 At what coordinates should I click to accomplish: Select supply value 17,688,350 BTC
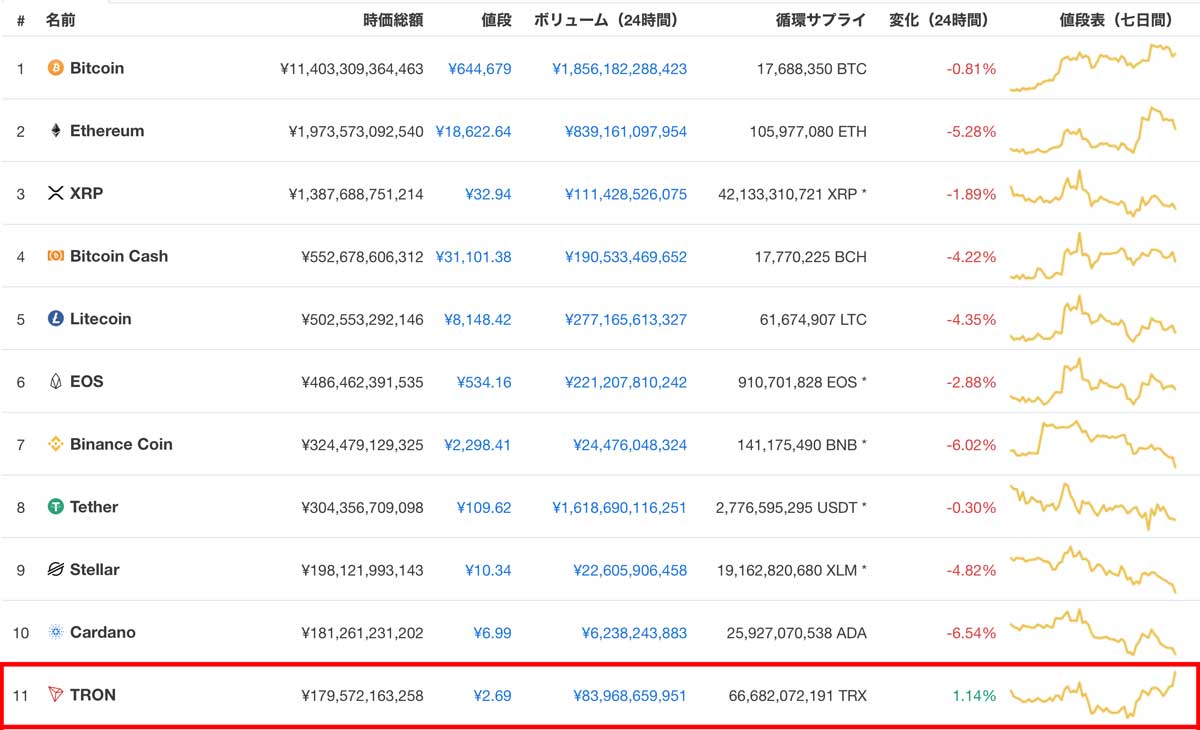point(812,69)
